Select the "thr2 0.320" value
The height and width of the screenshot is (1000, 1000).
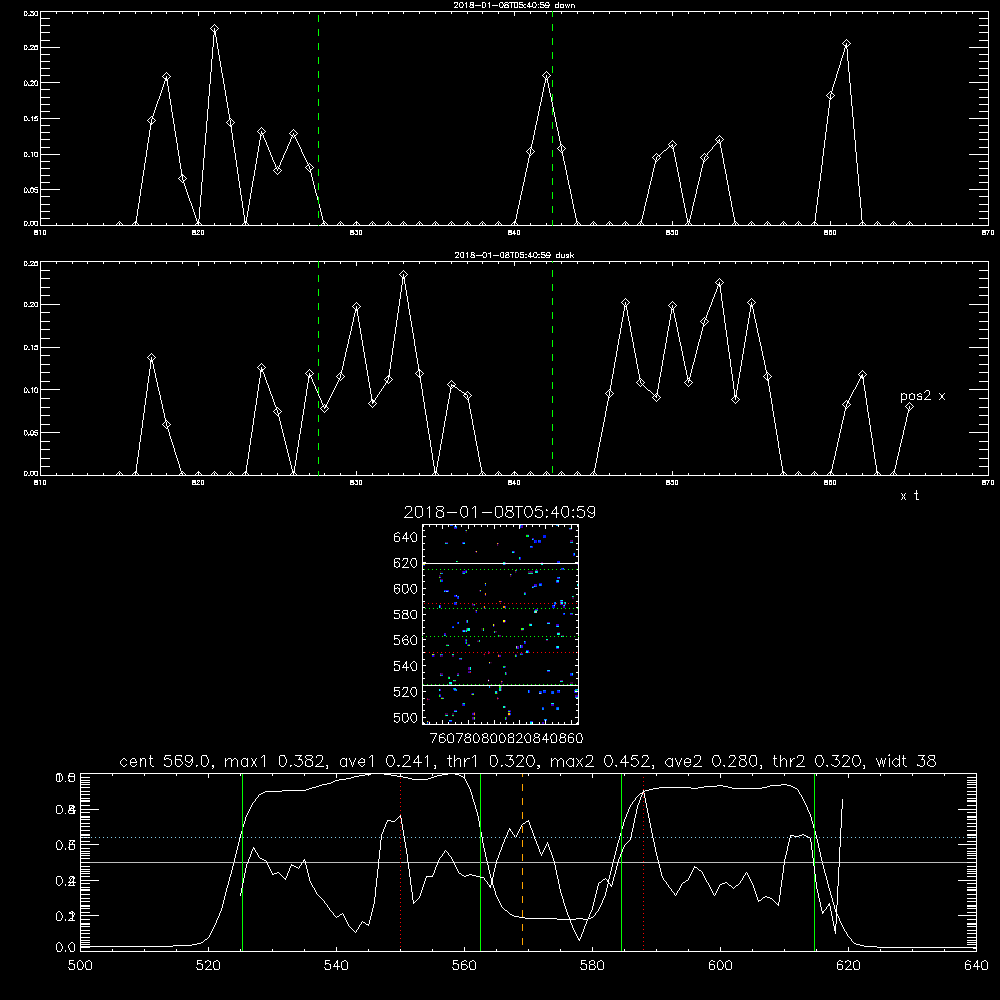tap(817, 761)
